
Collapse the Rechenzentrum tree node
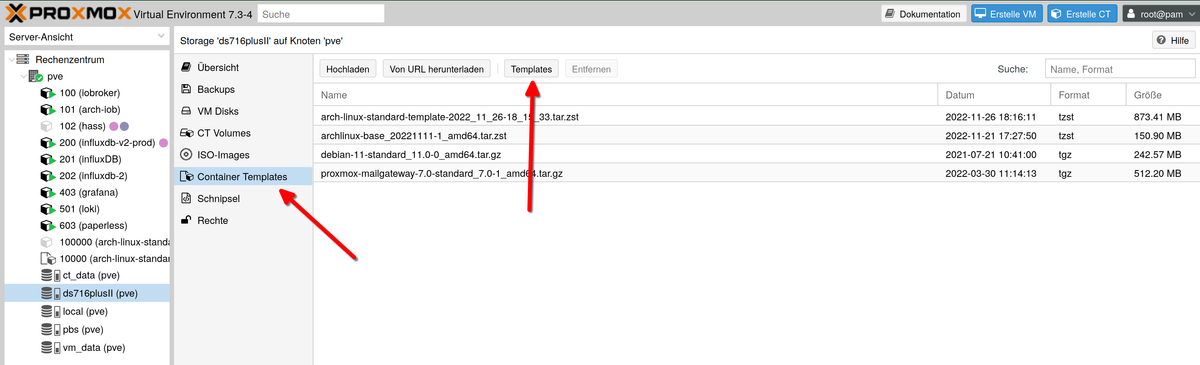(x=11, y=59)
